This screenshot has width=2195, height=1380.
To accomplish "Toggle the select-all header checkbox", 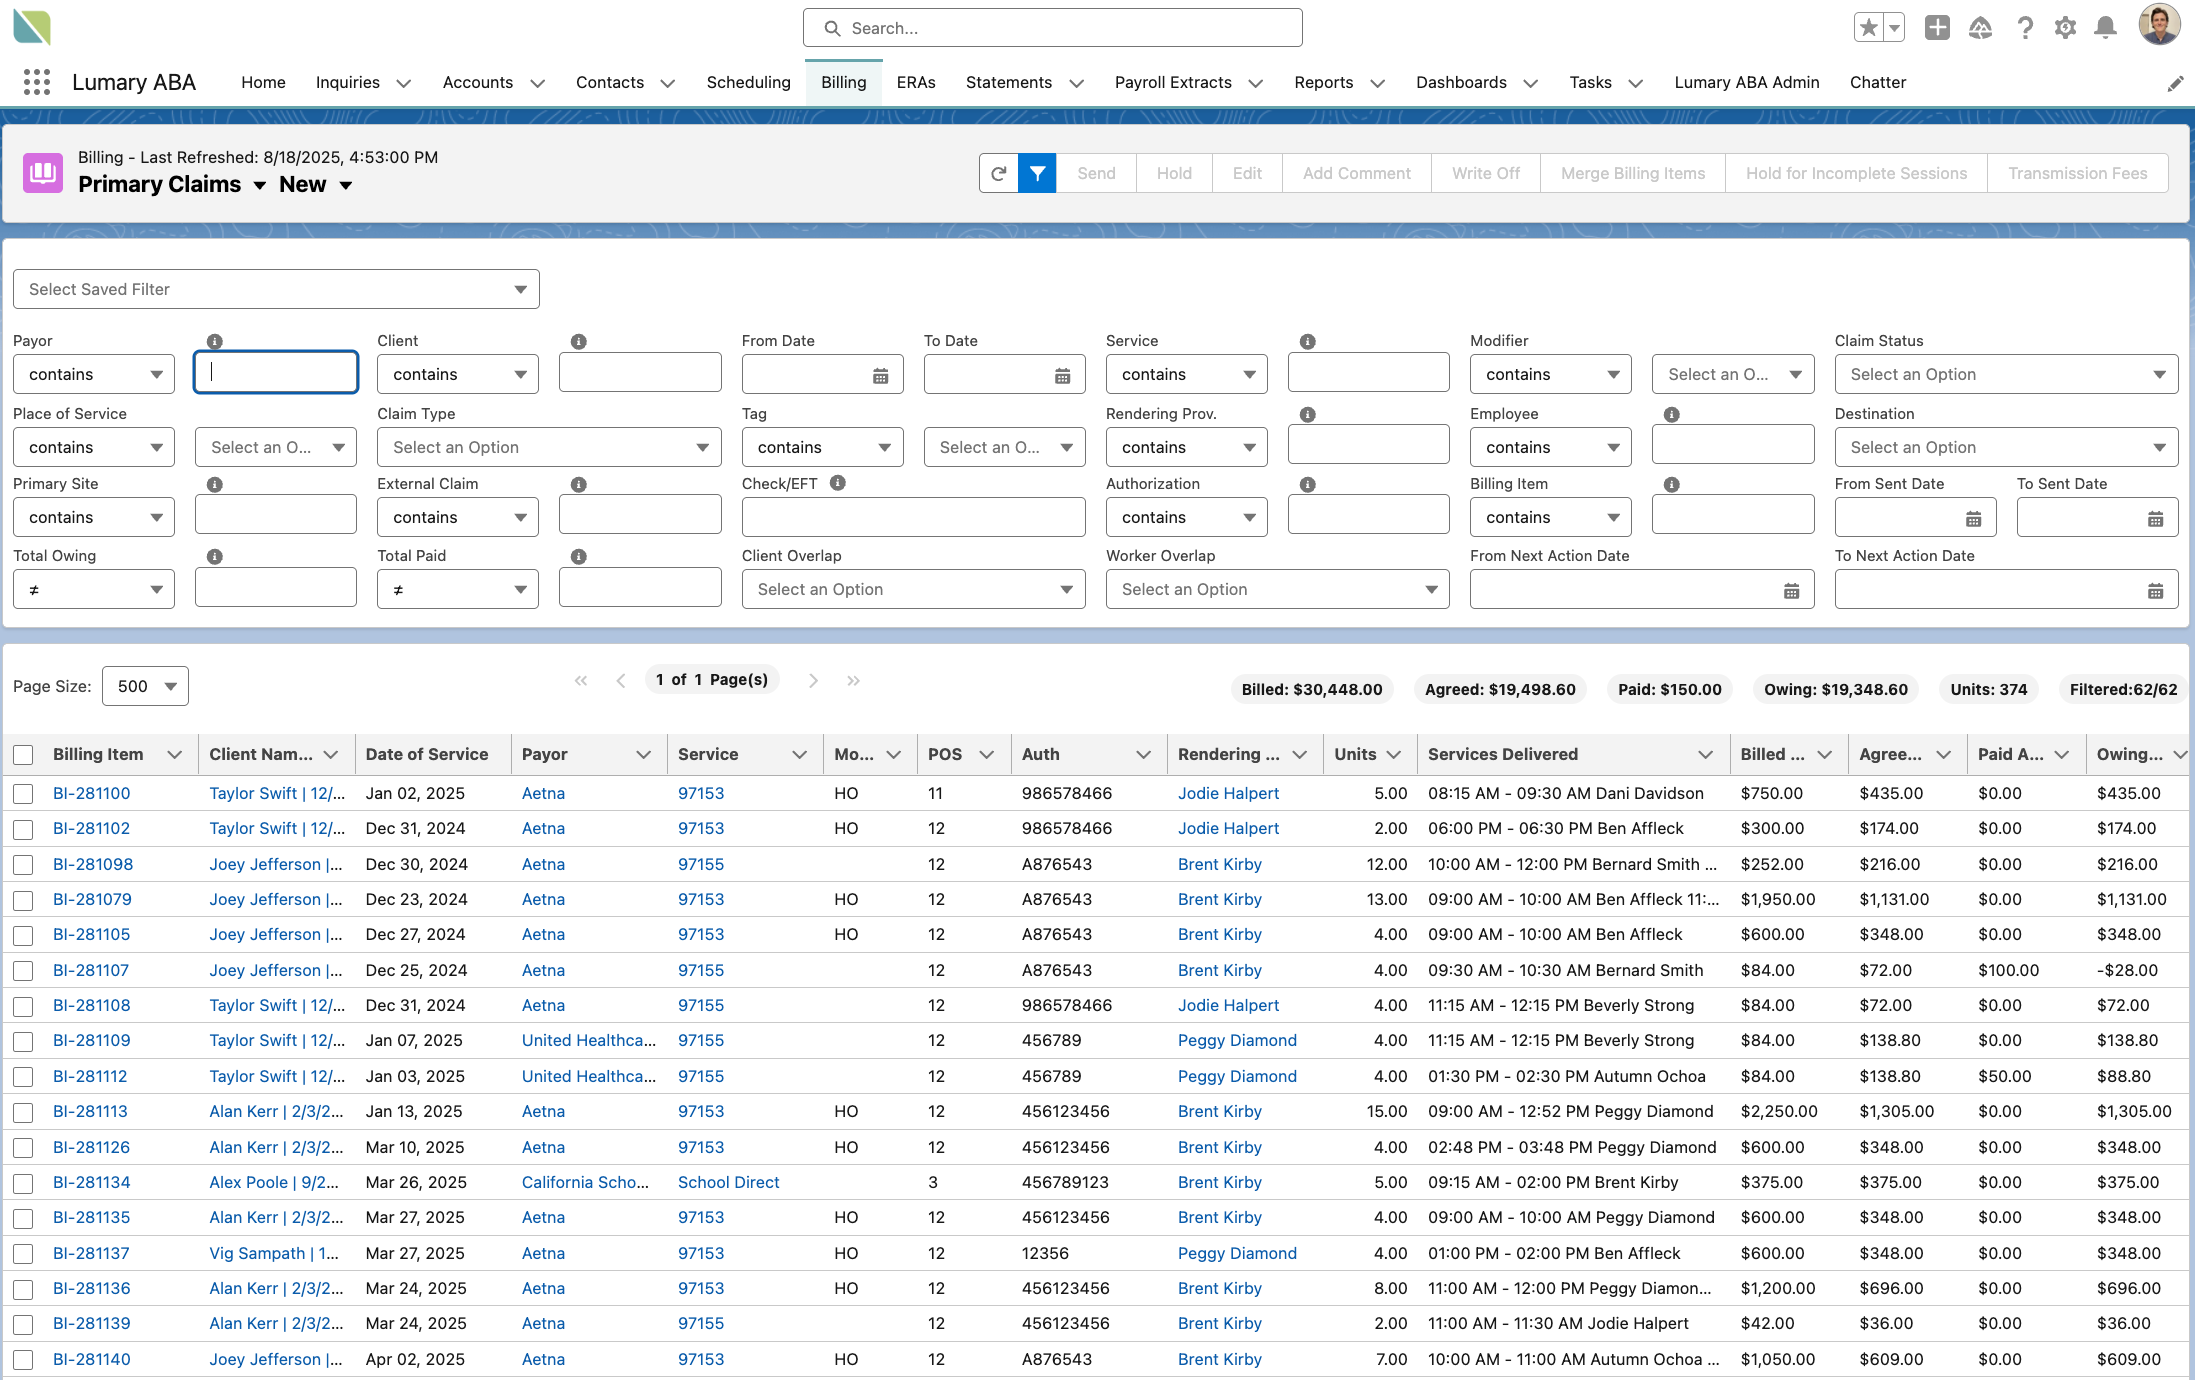I will point(23,755).
